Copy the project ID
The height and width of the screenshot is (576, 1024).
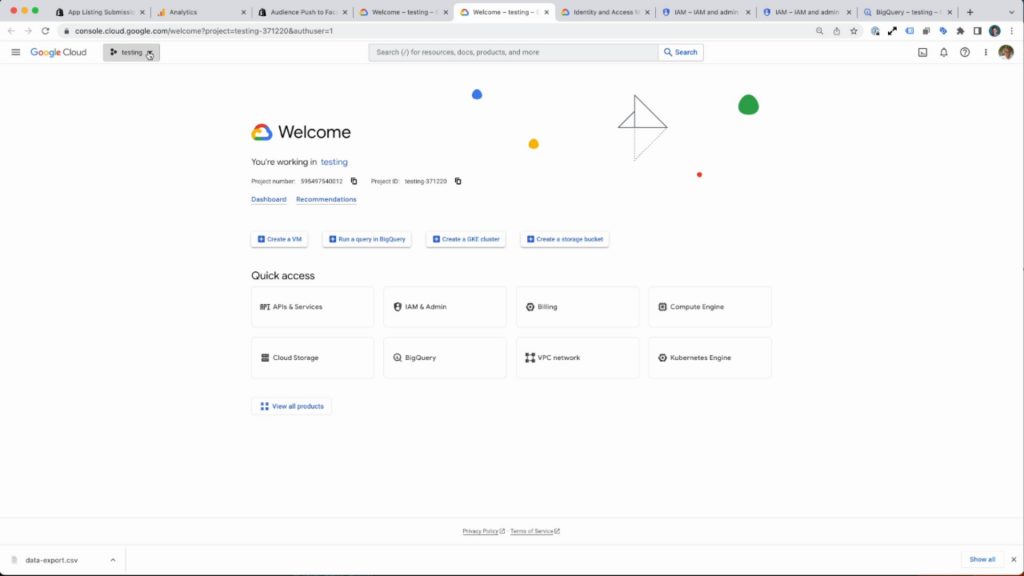pos(458,181)
